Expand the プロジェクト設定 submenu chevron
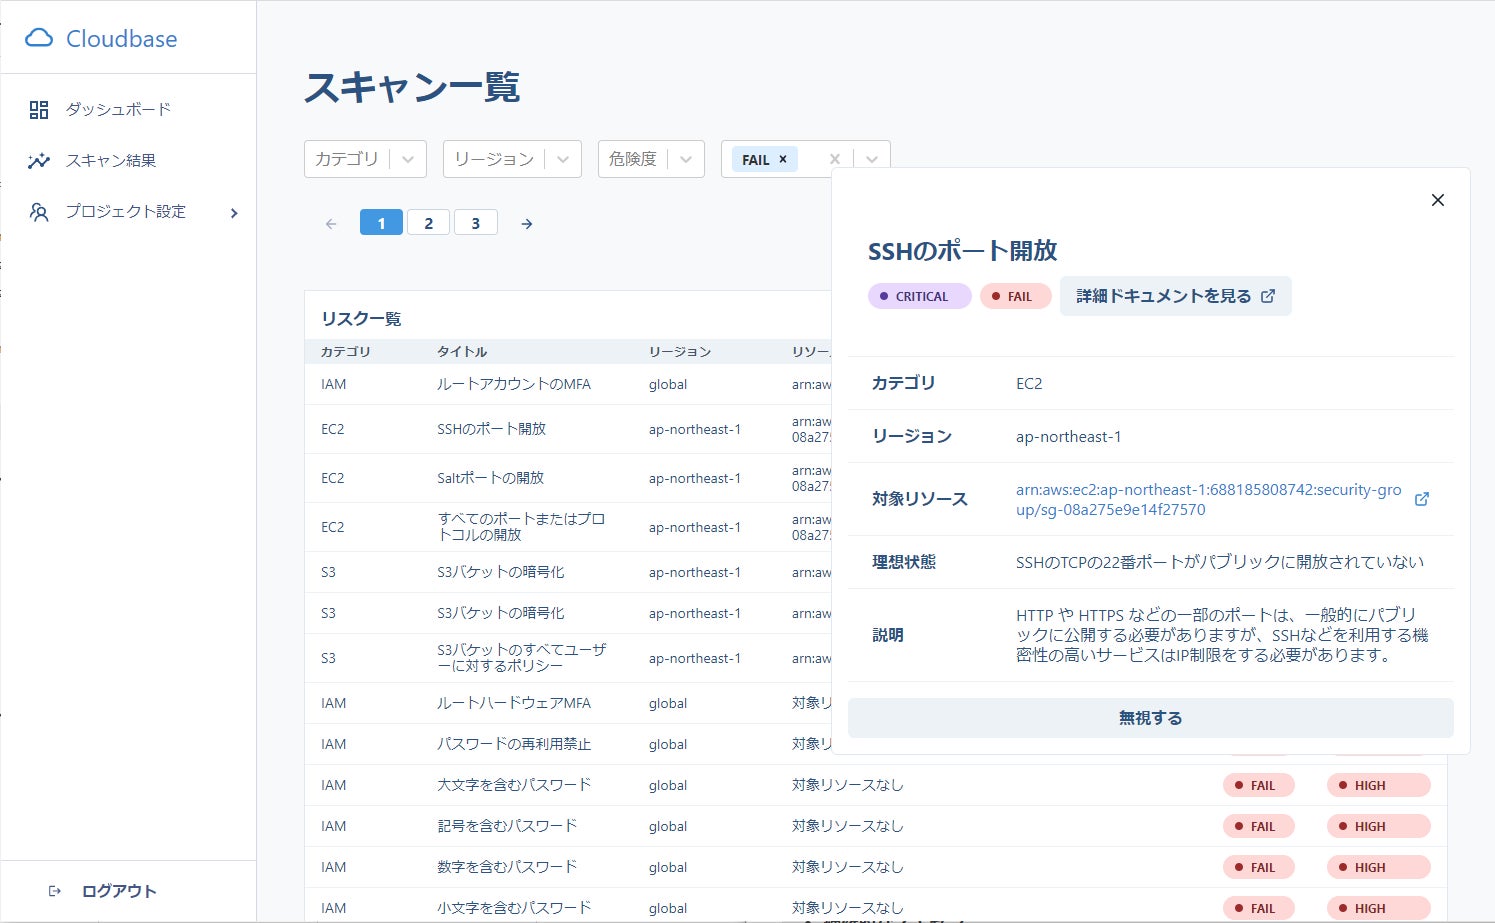The width and height of the screenshot is (1495, 923). (x=234, y=213)
